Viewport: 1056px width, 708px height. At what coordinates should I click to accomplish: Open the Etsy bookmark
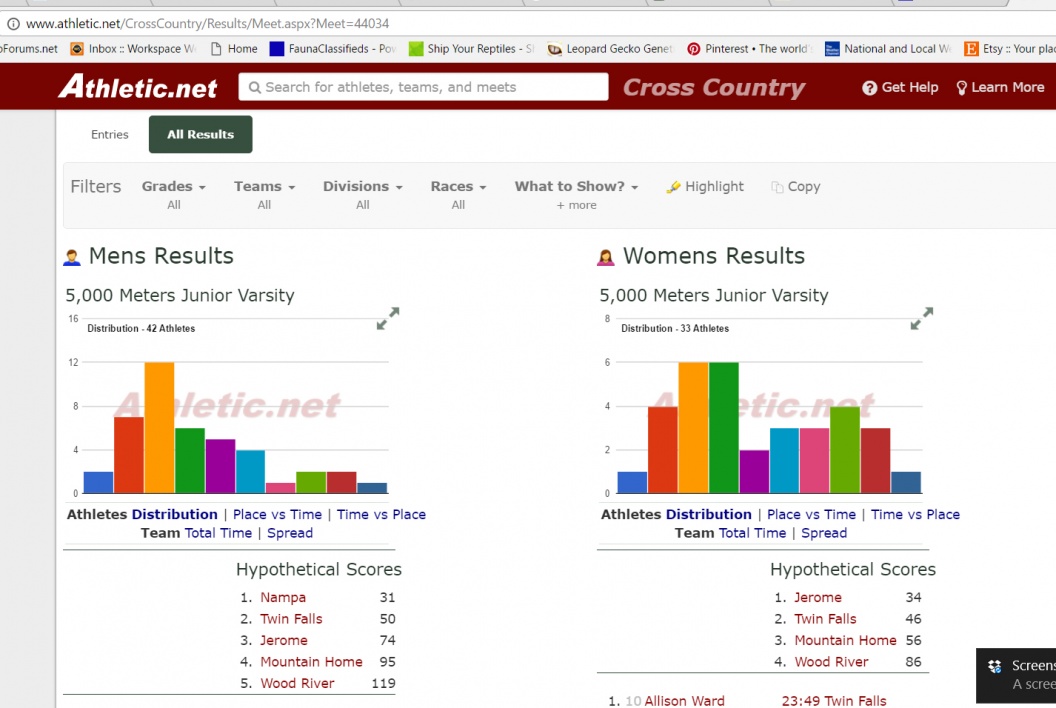tap(1010, 49)
